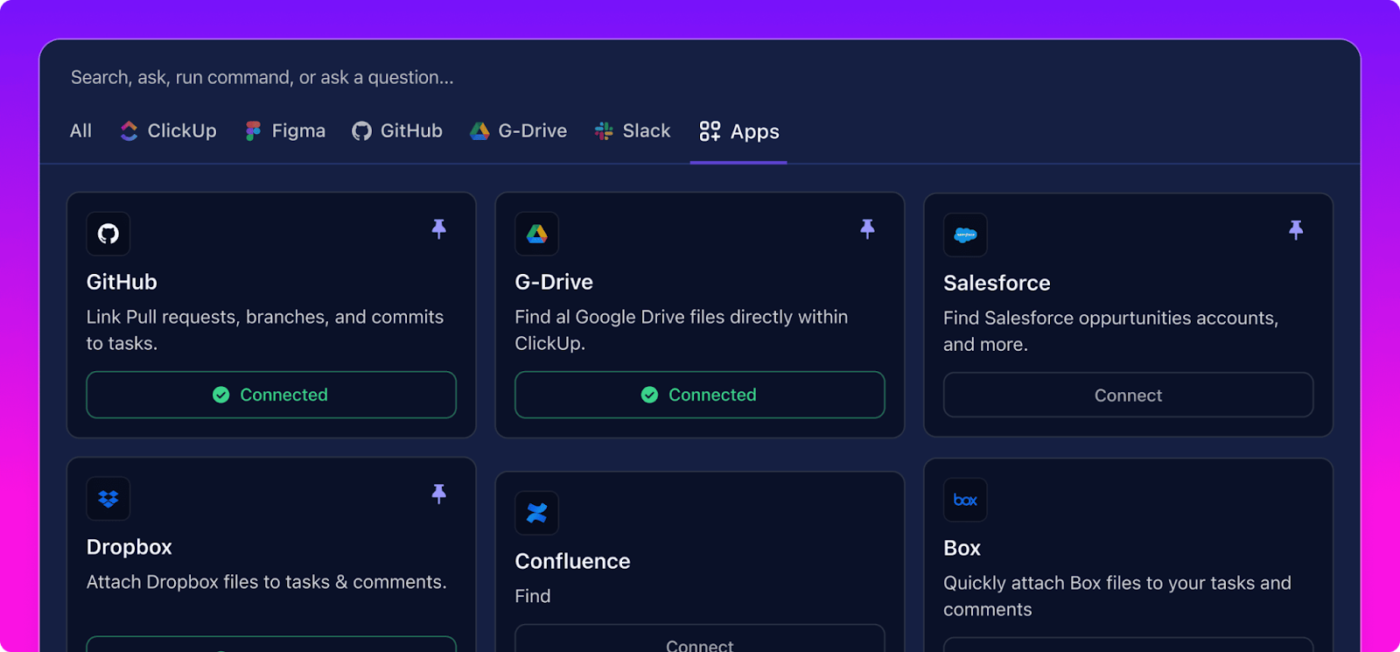Image resolution: width=1400 pixels, height=652 pixels.
Task: Open the ClickUp filter tab
Action: click(168, 131)
